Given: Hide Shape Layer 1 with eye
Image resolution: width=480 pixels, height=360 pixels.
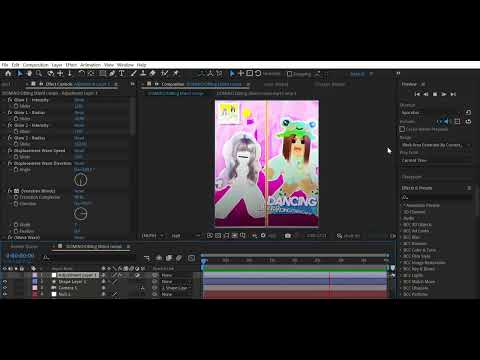Looking at the screenshot, I should (x=5, y=282).
